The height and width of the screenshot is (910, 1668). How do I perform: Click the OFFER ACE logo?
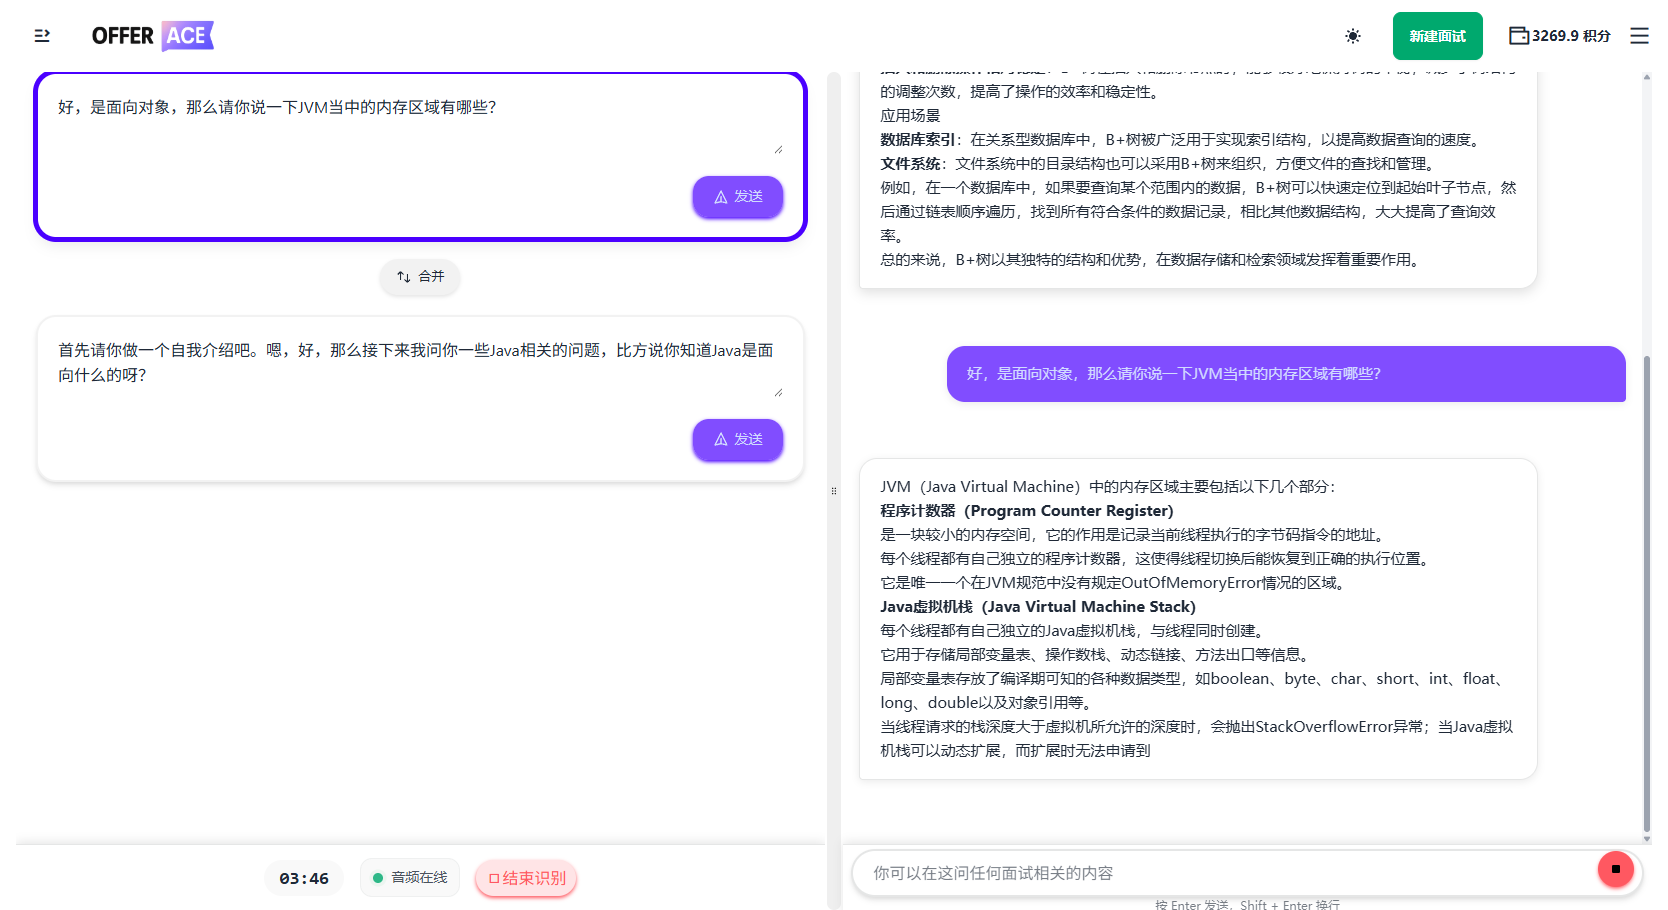click(151, 35)
